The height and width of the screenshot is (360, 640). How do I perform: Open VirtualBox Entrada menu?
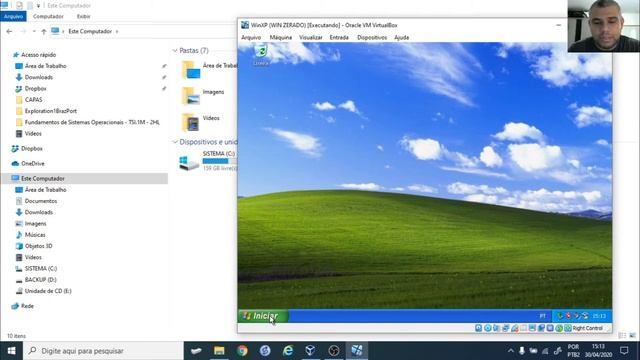pos(339,38)
